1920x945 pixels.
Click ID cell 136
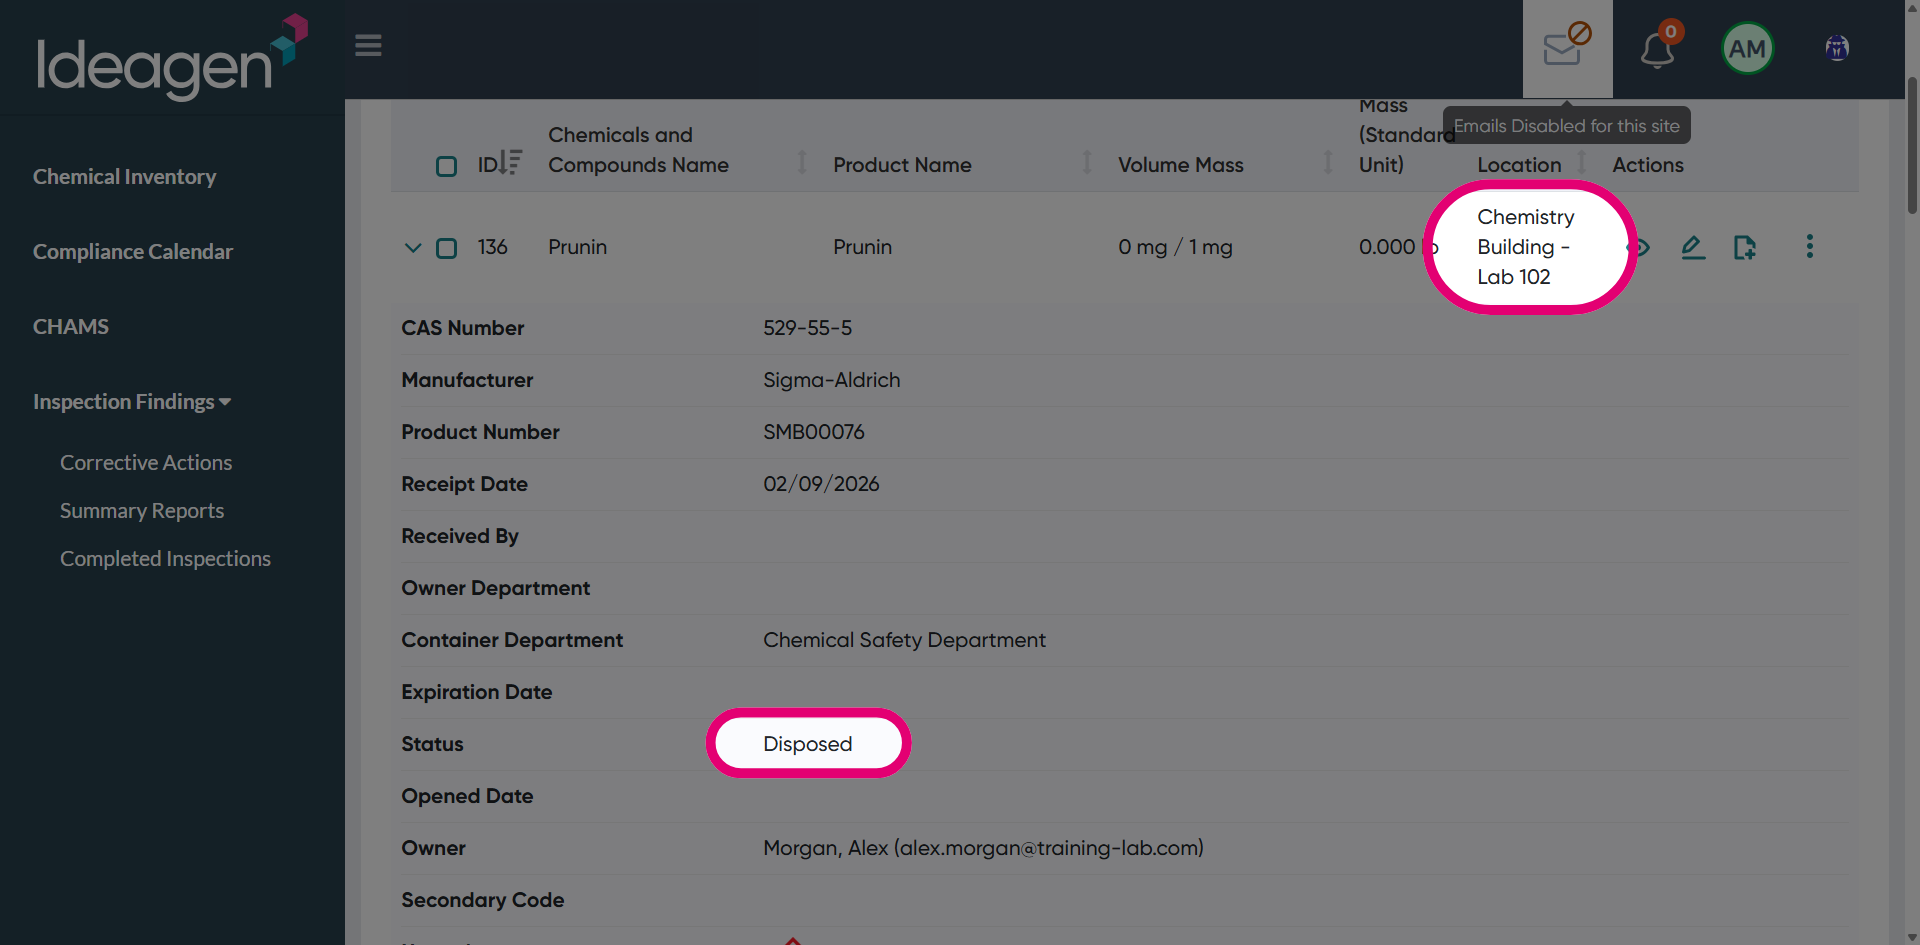point(492,247)
